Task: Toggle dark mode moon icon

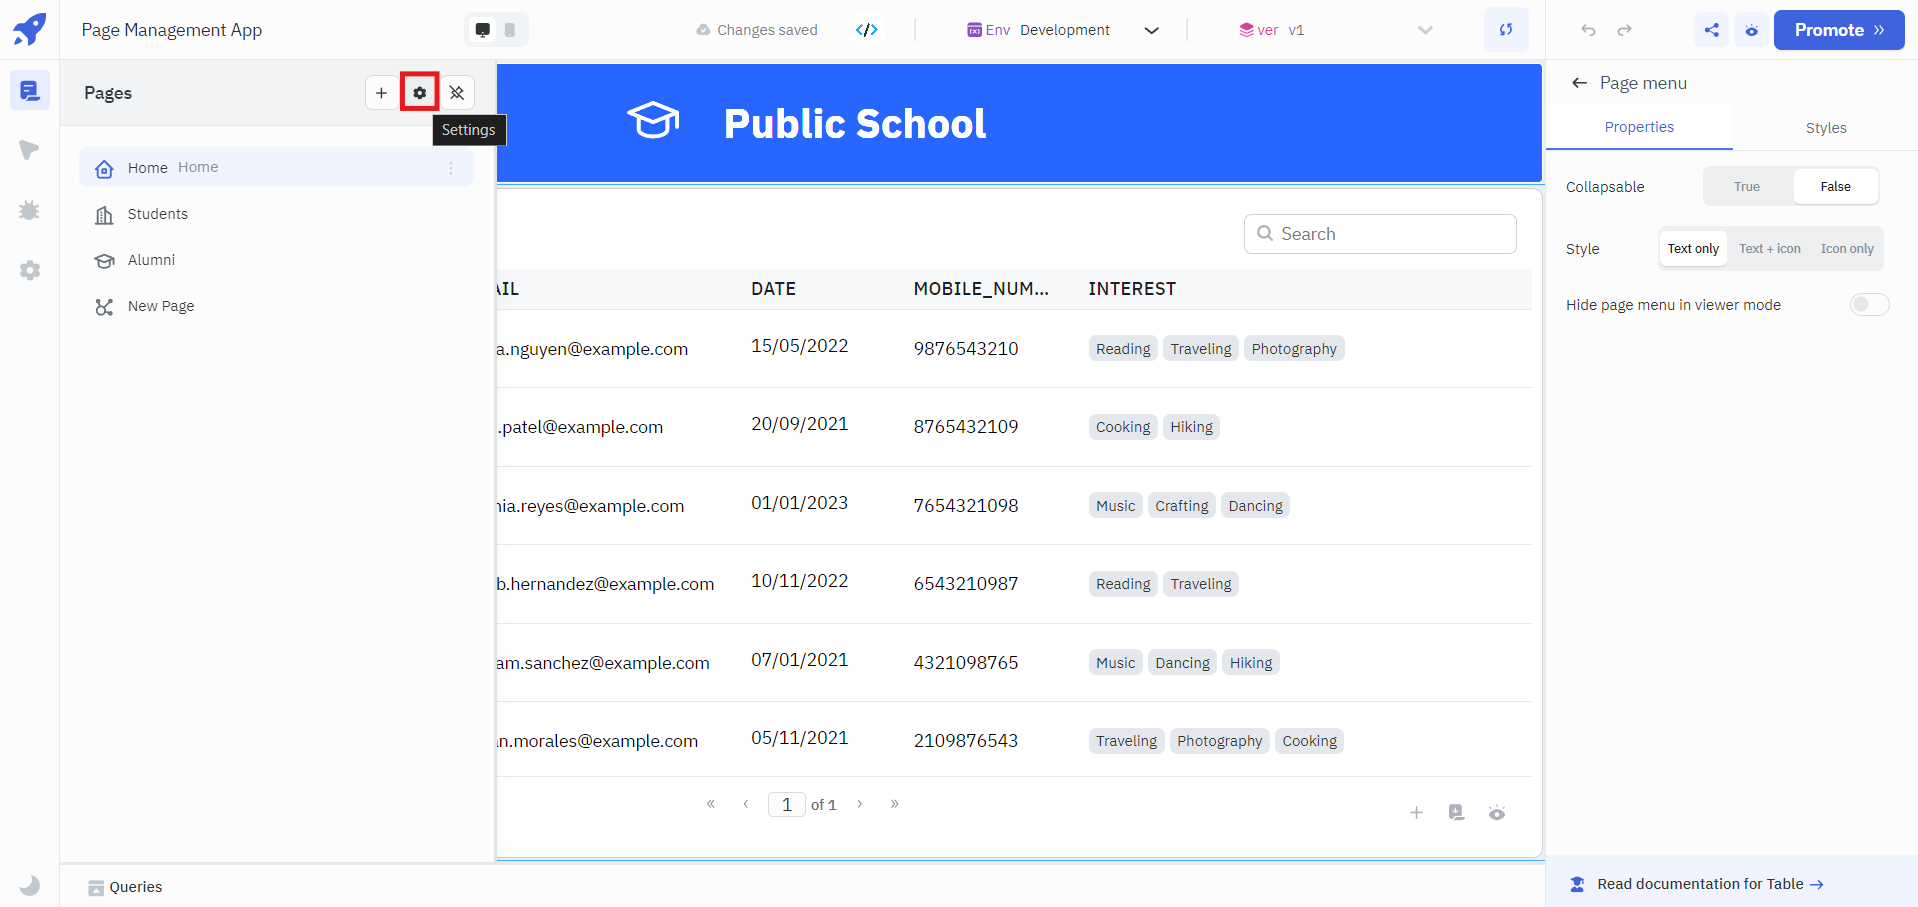Action: [29, 885]
